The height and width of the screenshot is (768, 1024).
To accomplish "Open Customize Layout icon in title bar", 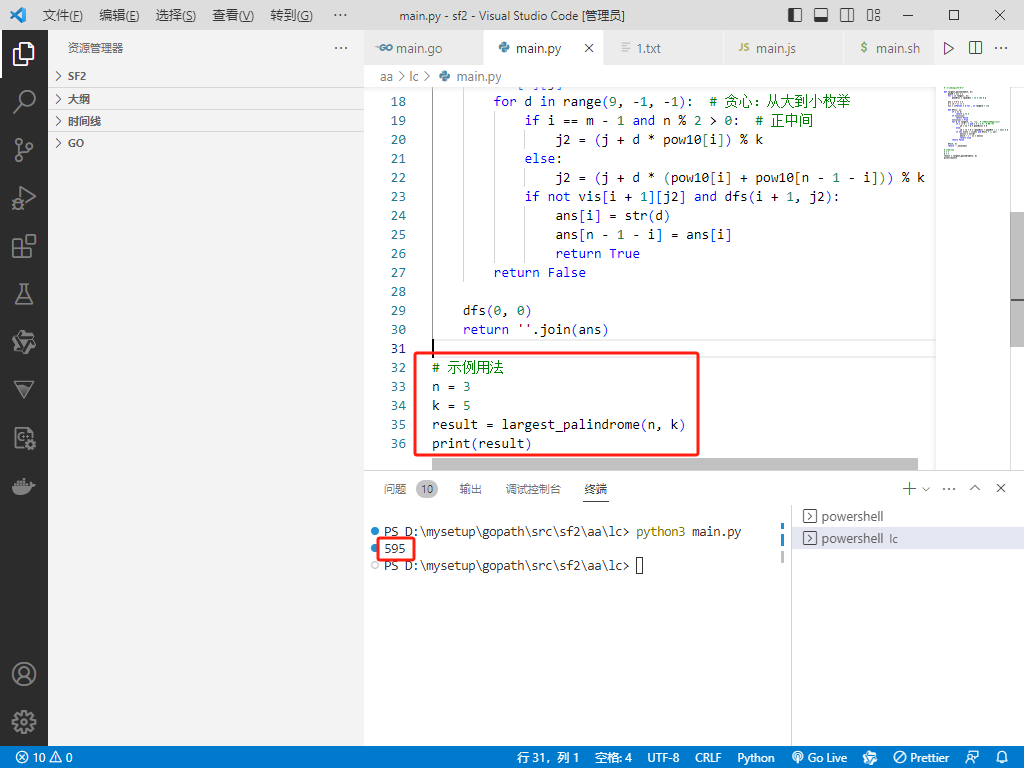I will 873,15.
